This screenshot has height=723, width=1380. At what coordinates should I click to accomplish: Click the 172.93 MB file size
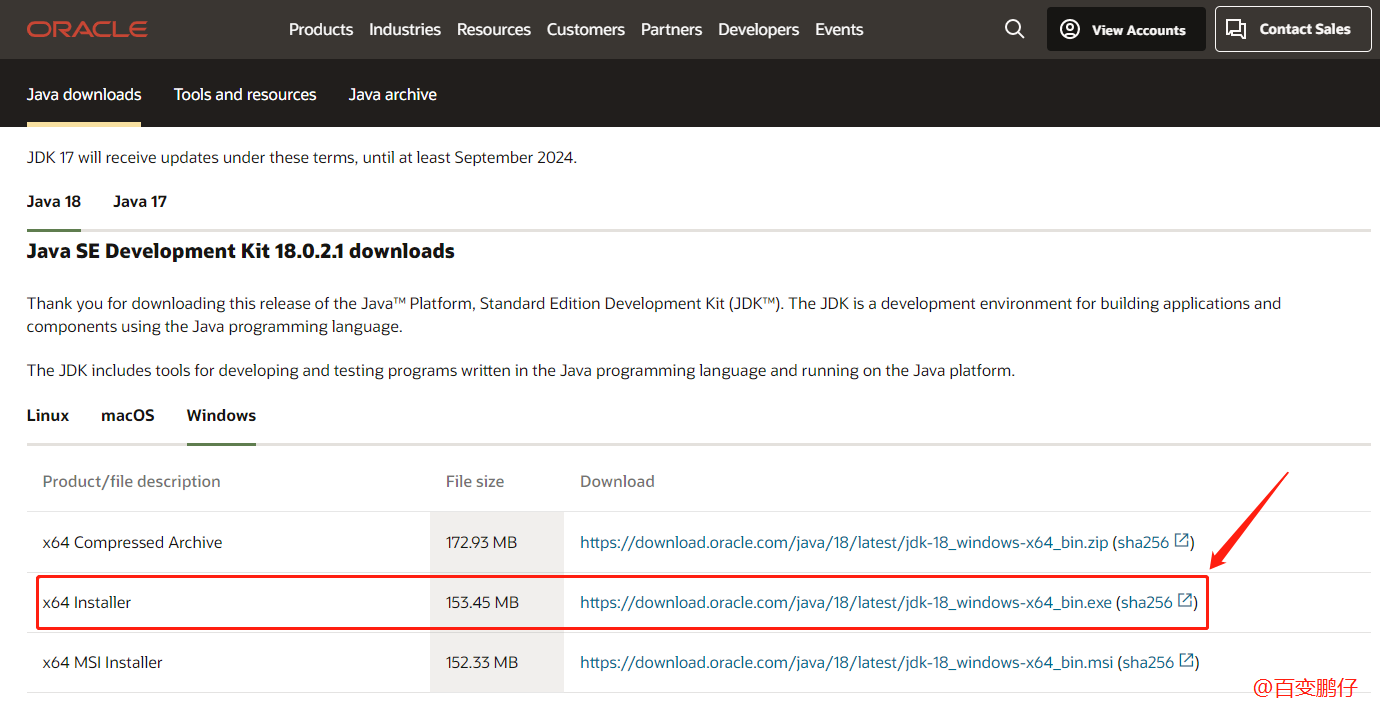[481, 543]
